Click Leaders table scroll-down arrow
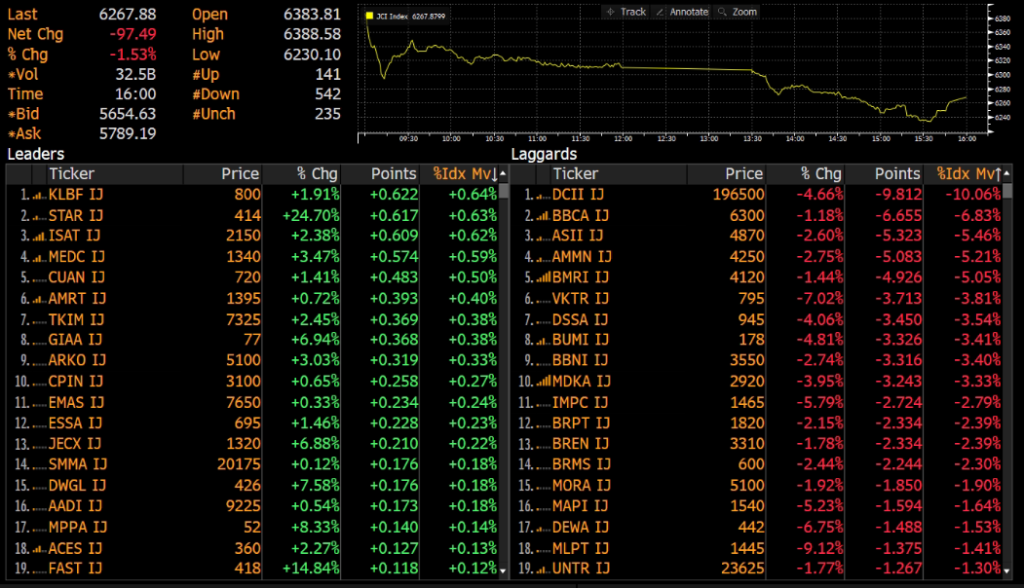Image resolution: width=1024 pixels, height=588 pixels. [504, 570]
